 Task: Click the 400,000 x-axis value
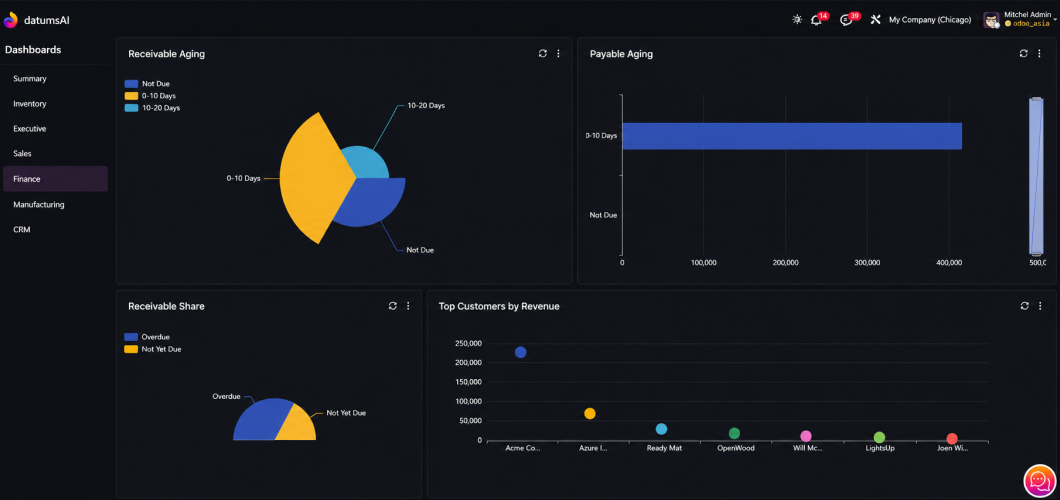[x=949, y=262]
